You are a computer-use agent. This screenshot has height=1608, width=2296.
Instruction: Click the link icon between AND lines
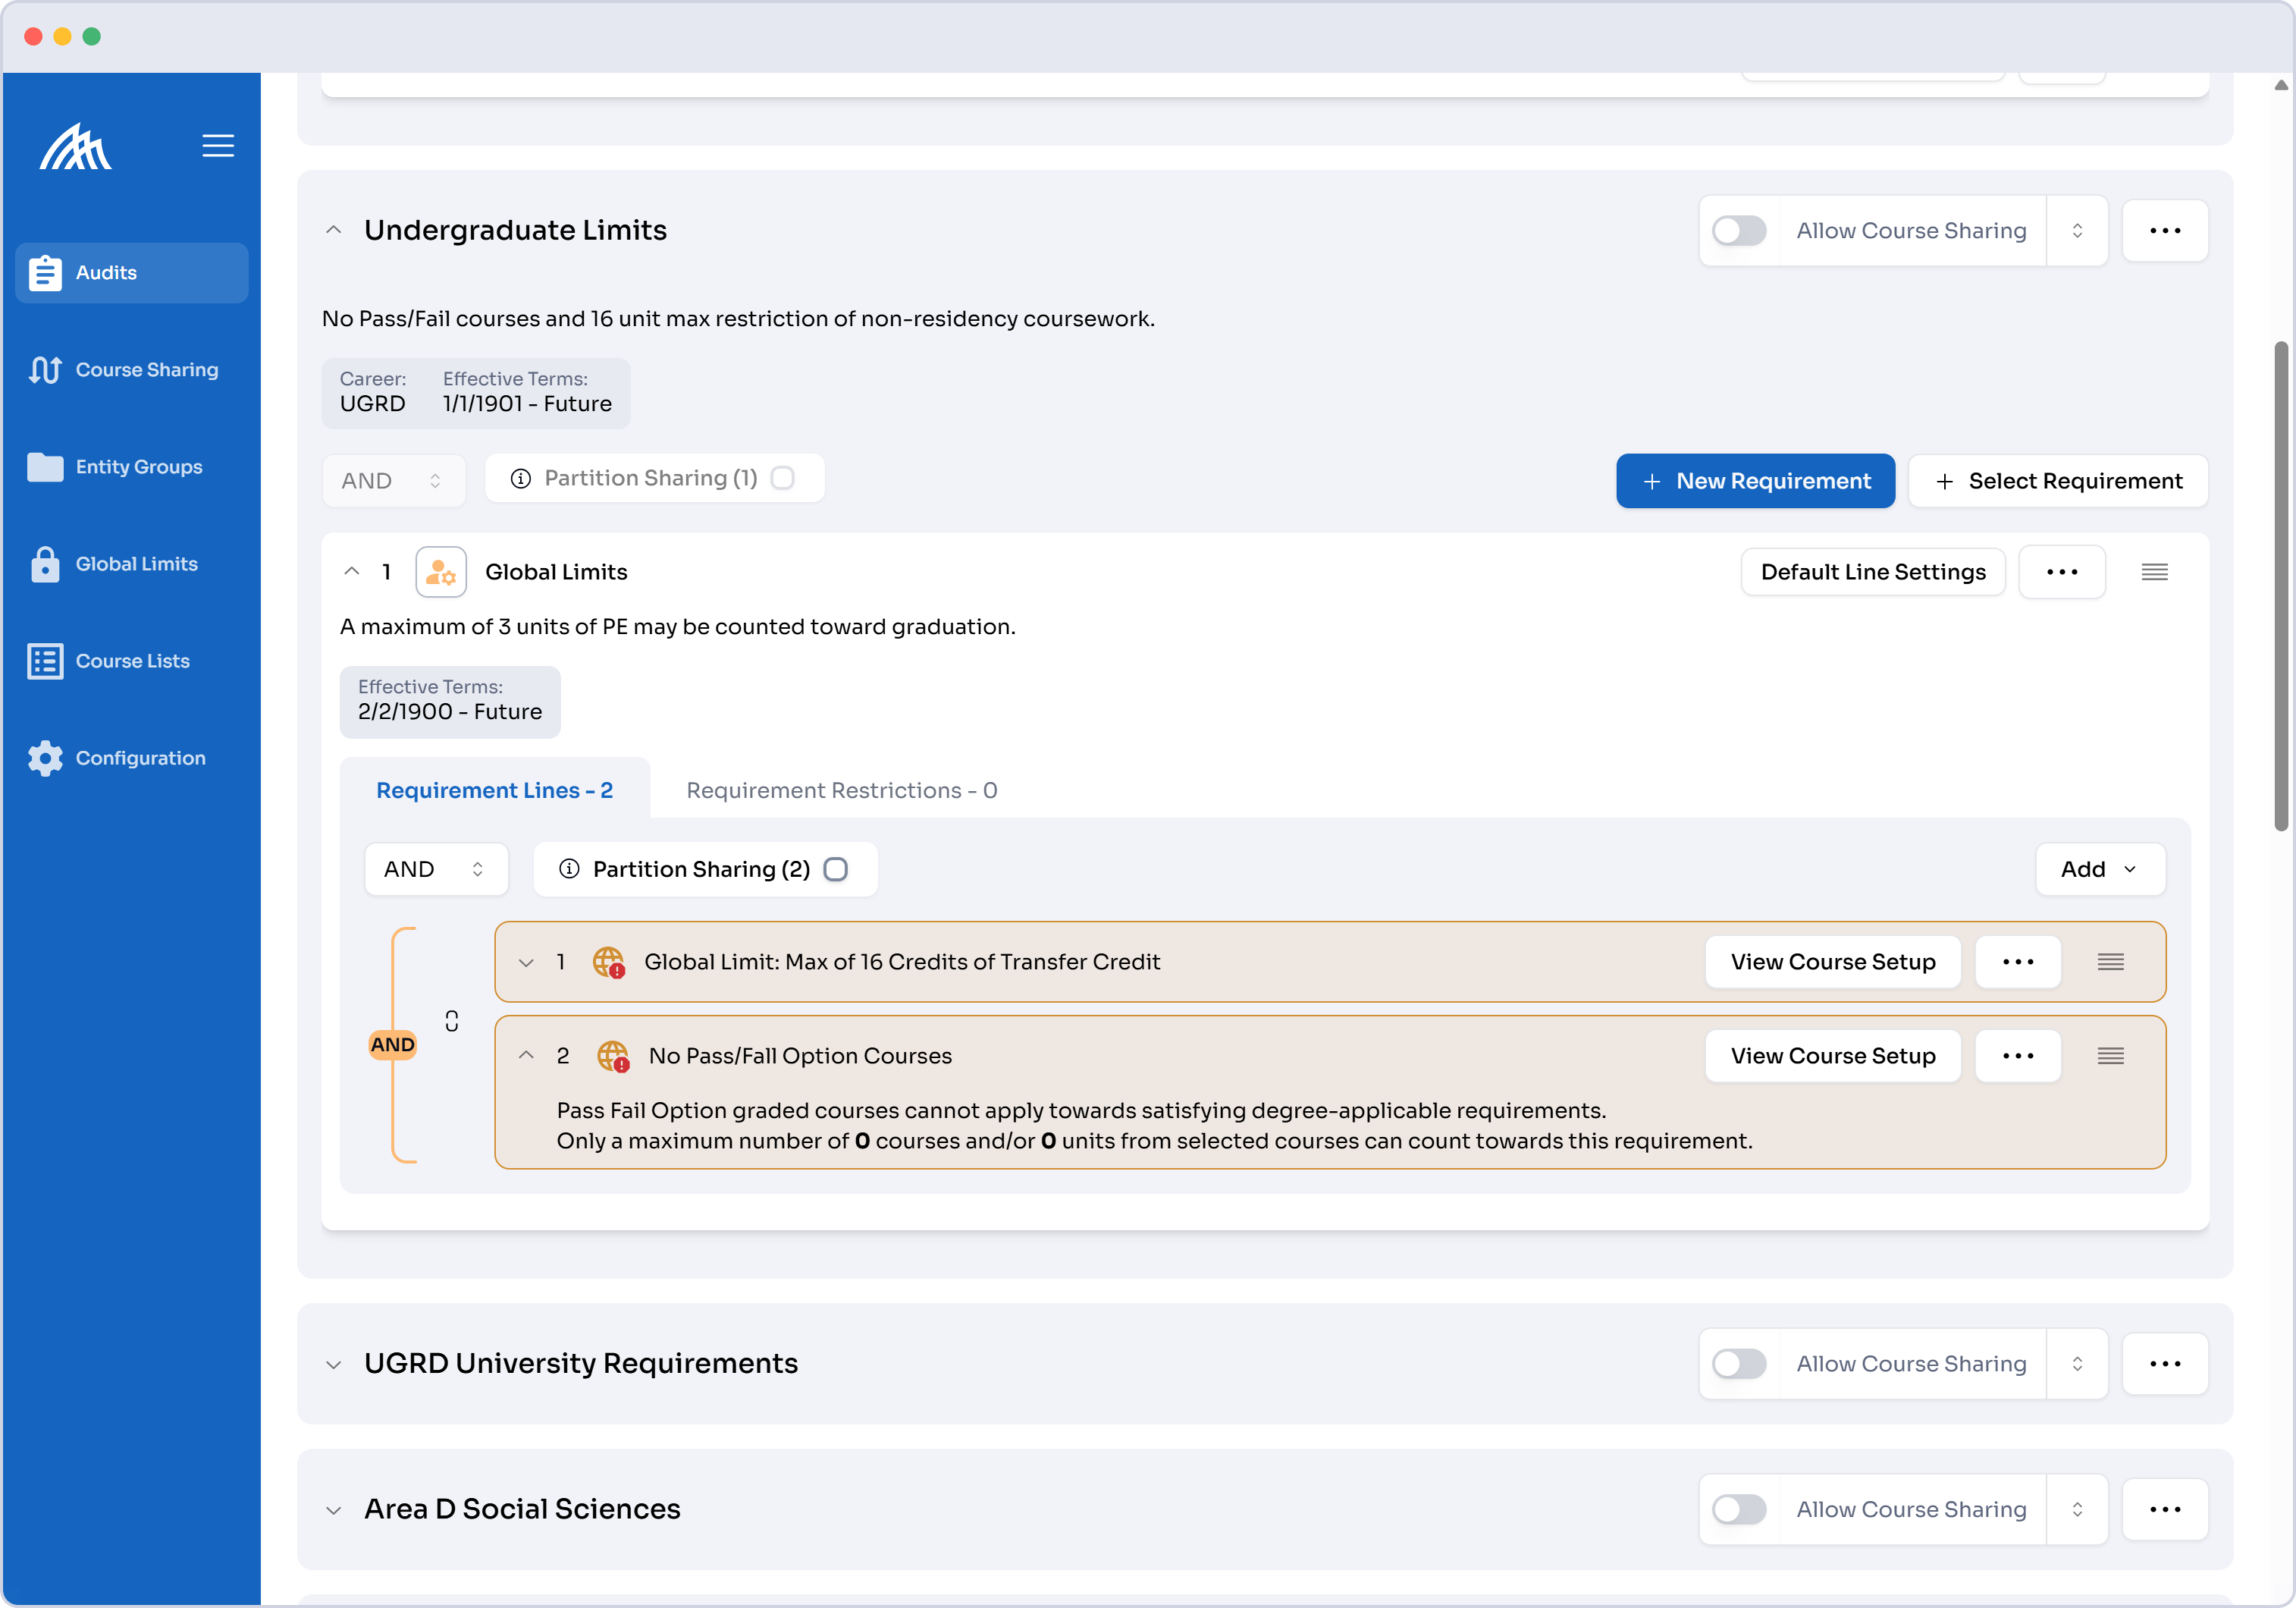tap(452, 1021)
